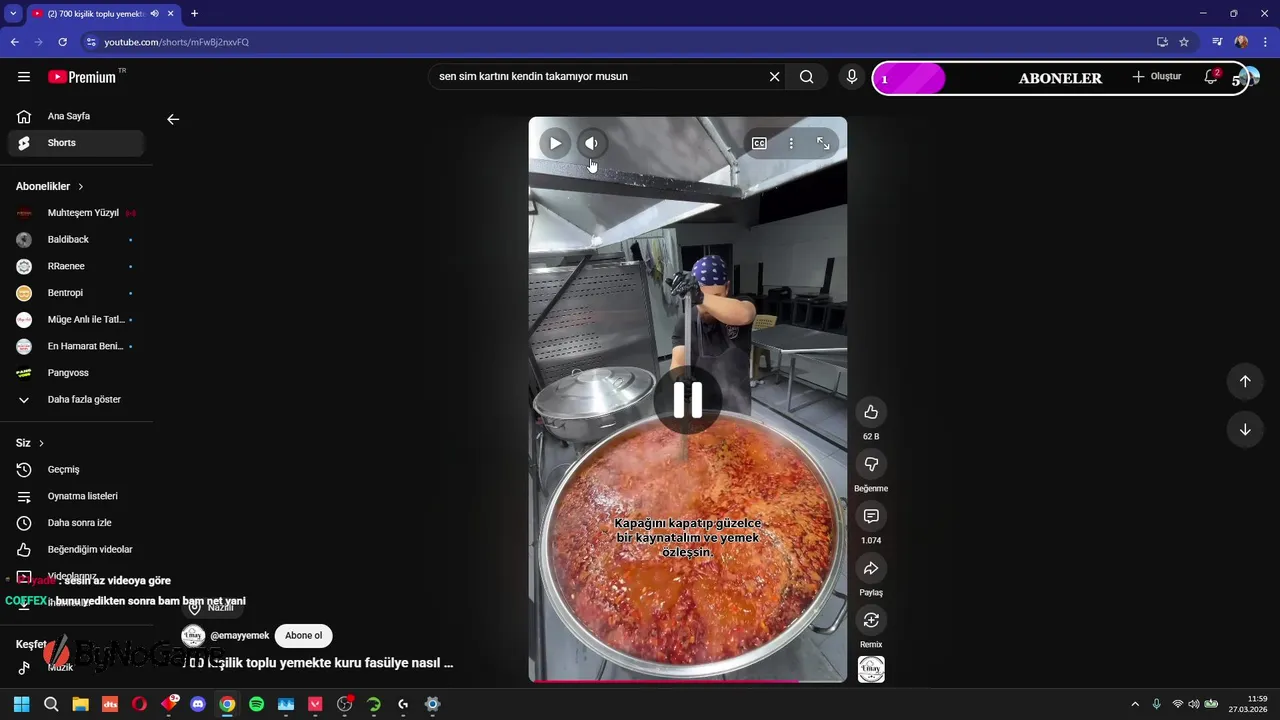
Task: Open the RRaenee channel subscription
Action: [x=76, y=266]
